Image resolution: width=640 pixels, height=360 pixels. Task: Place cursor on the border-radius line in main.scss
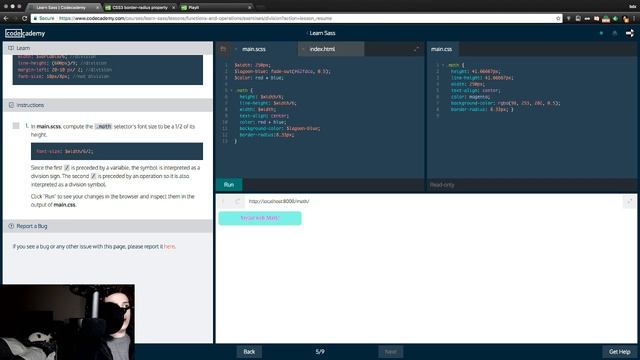click(x=267, y=135)
